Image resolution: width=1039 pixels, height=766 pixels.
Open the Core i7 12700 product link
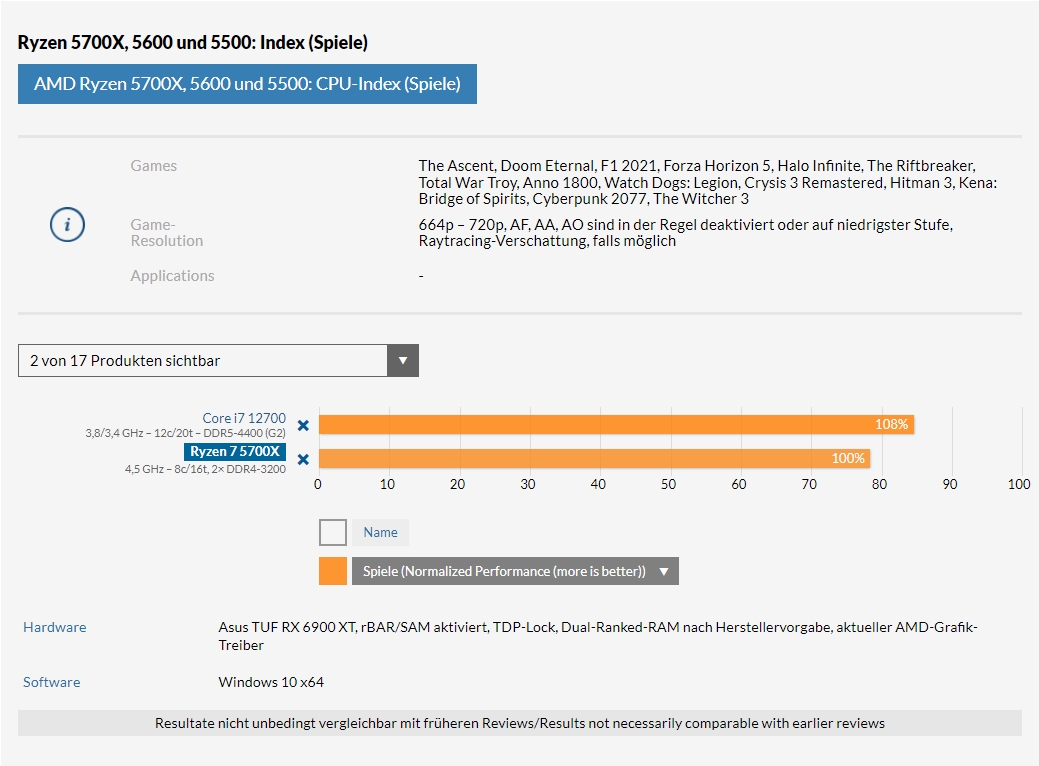244,418
